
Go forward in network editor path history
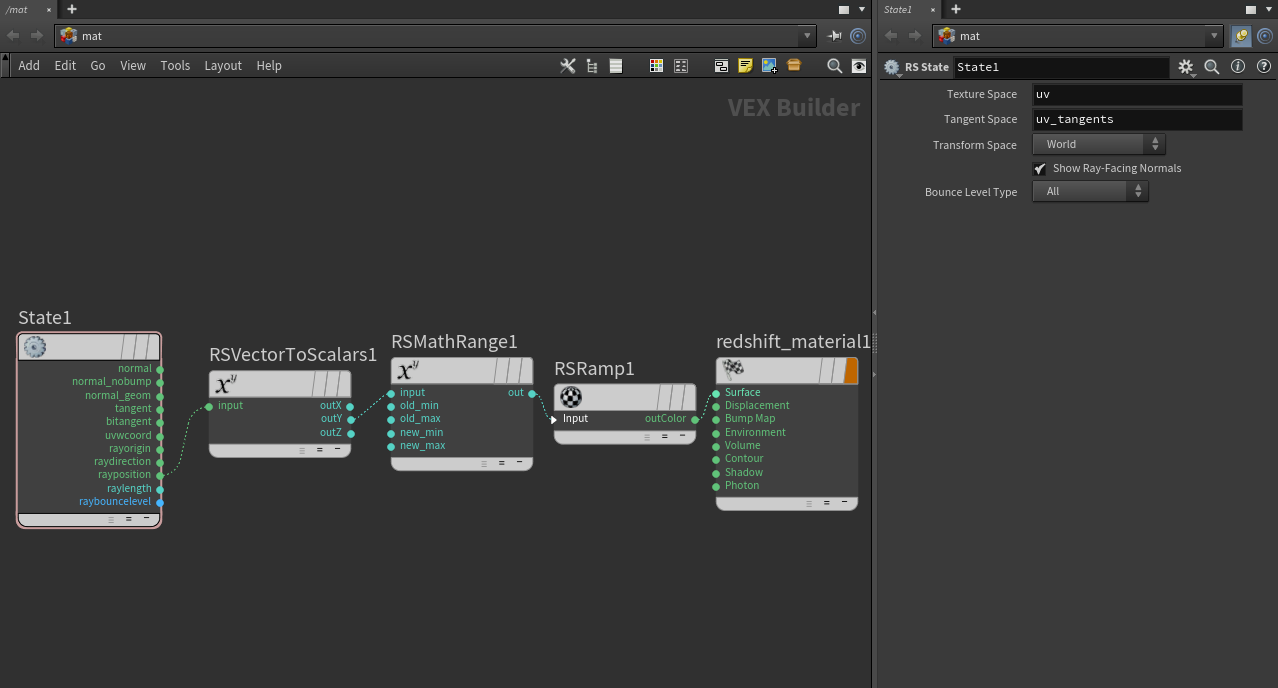(x=37, y=36)
